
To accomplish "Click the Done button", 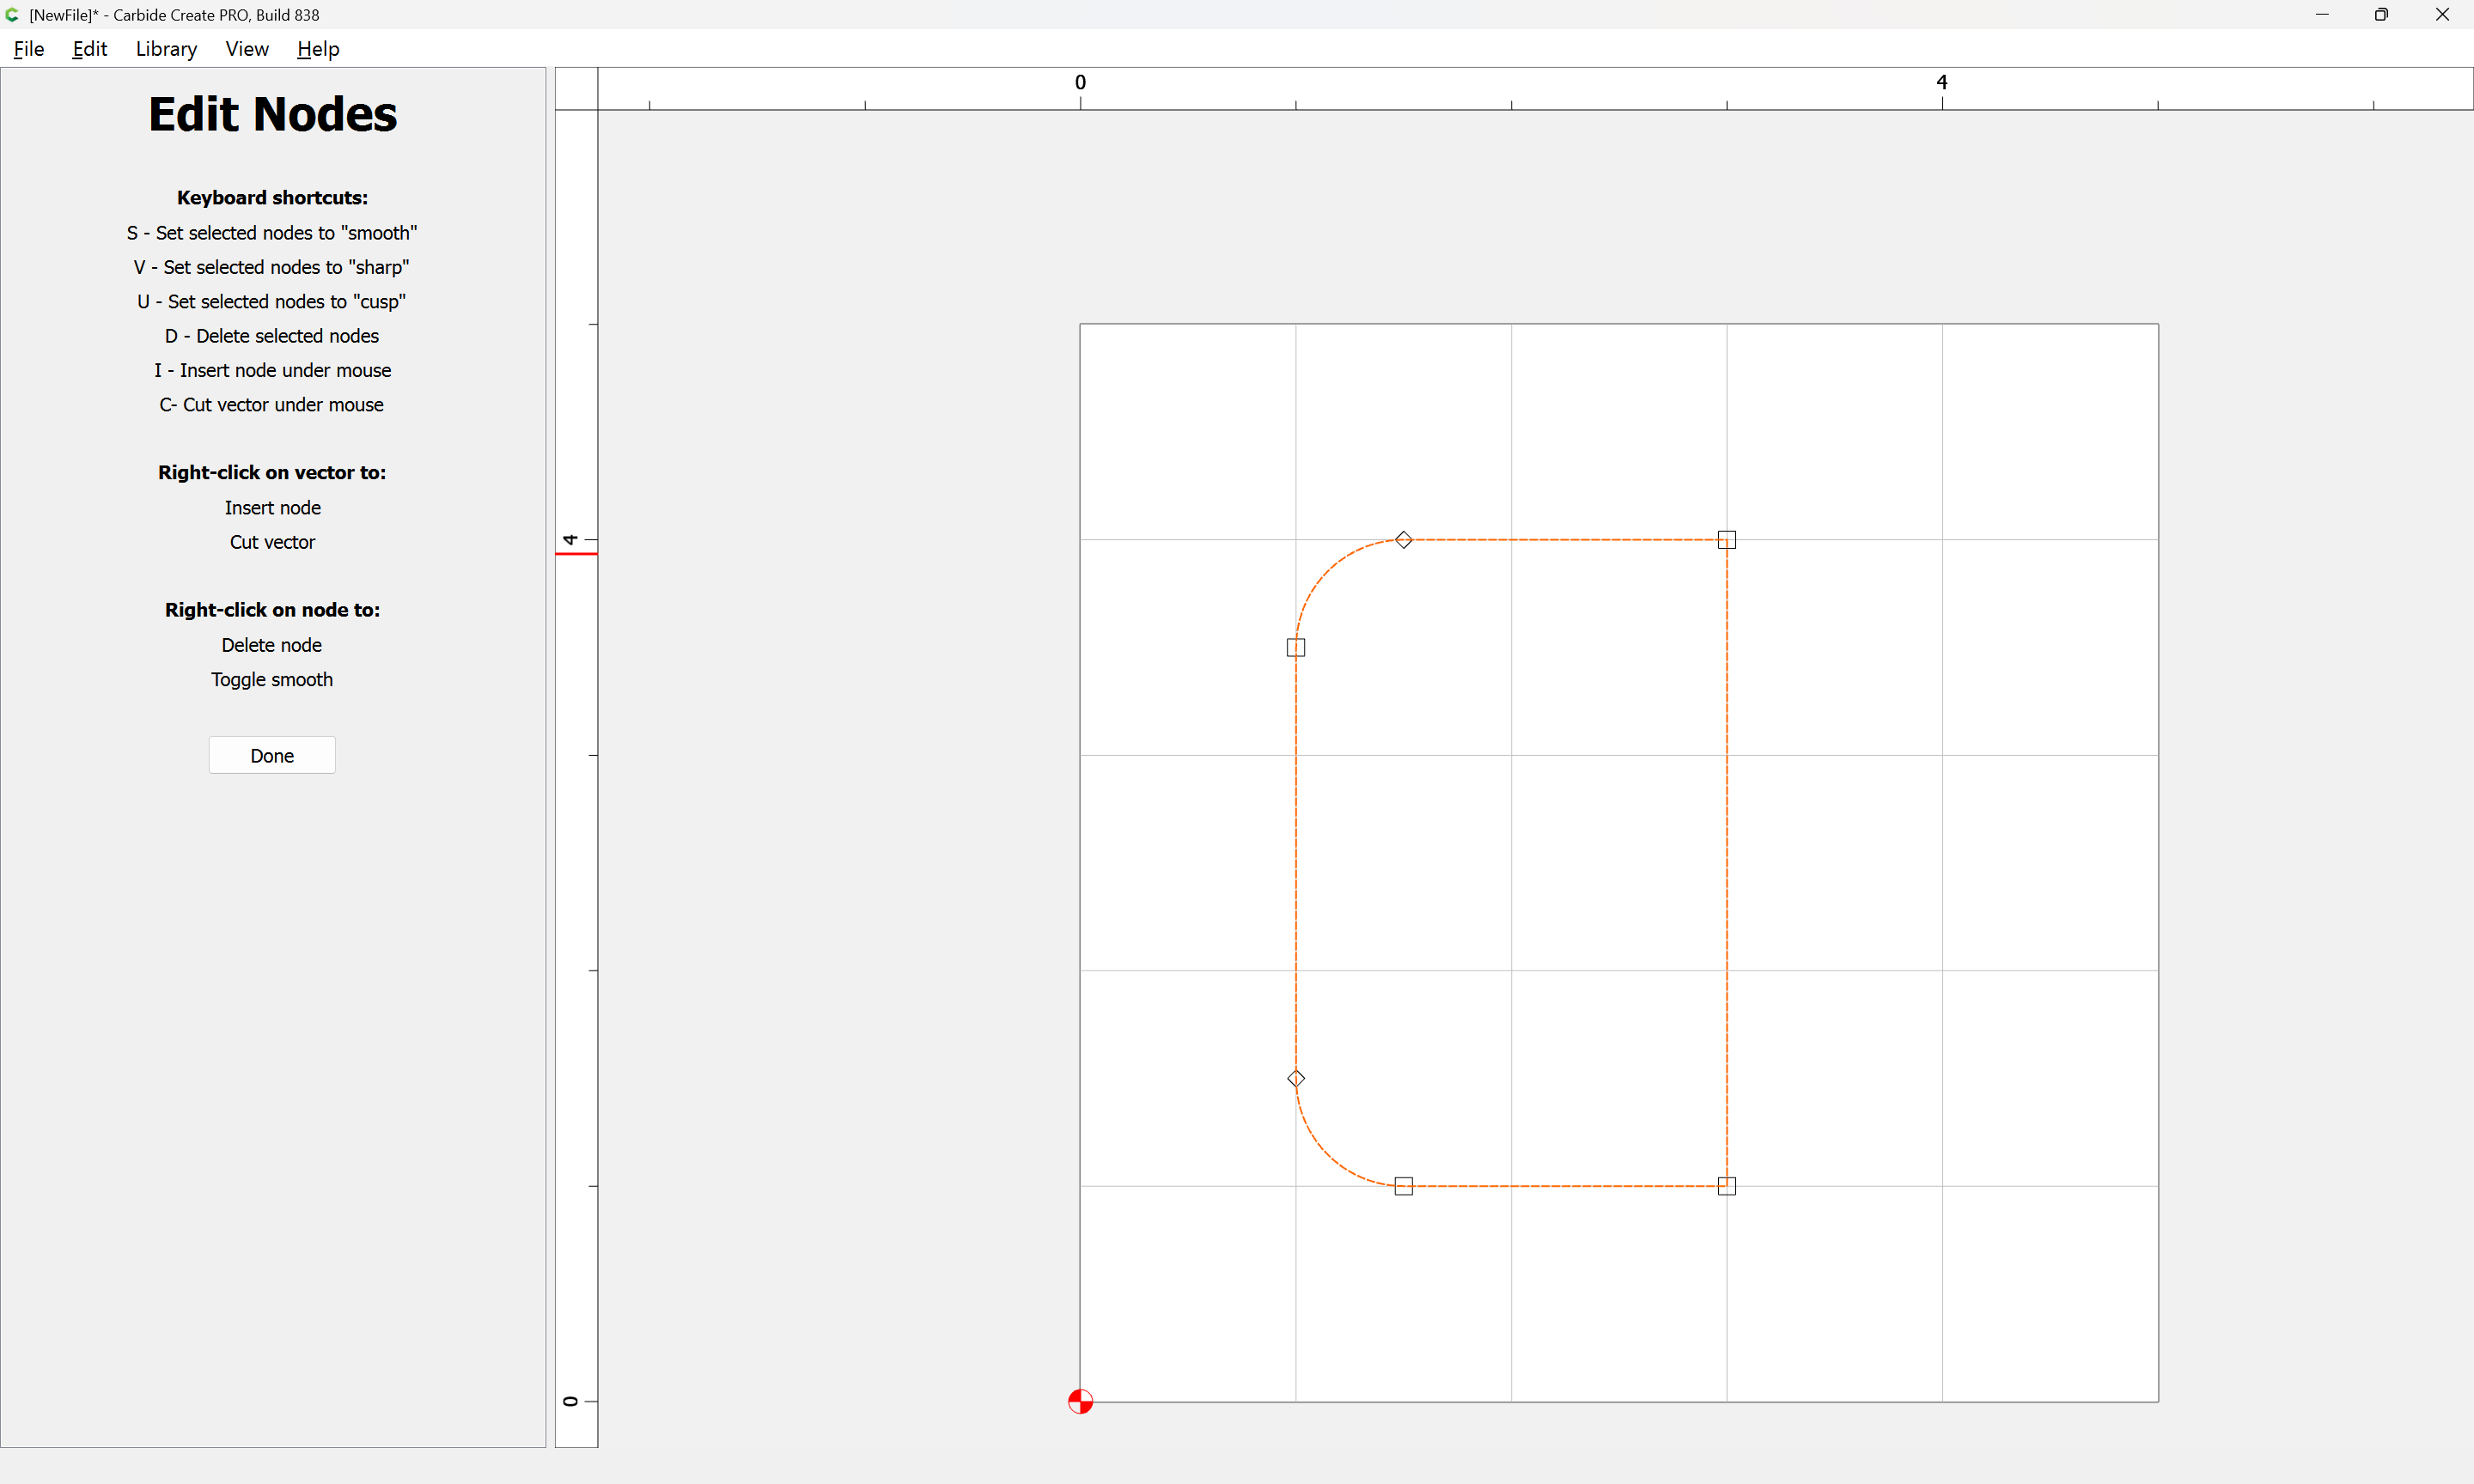I will pos(272,755).
